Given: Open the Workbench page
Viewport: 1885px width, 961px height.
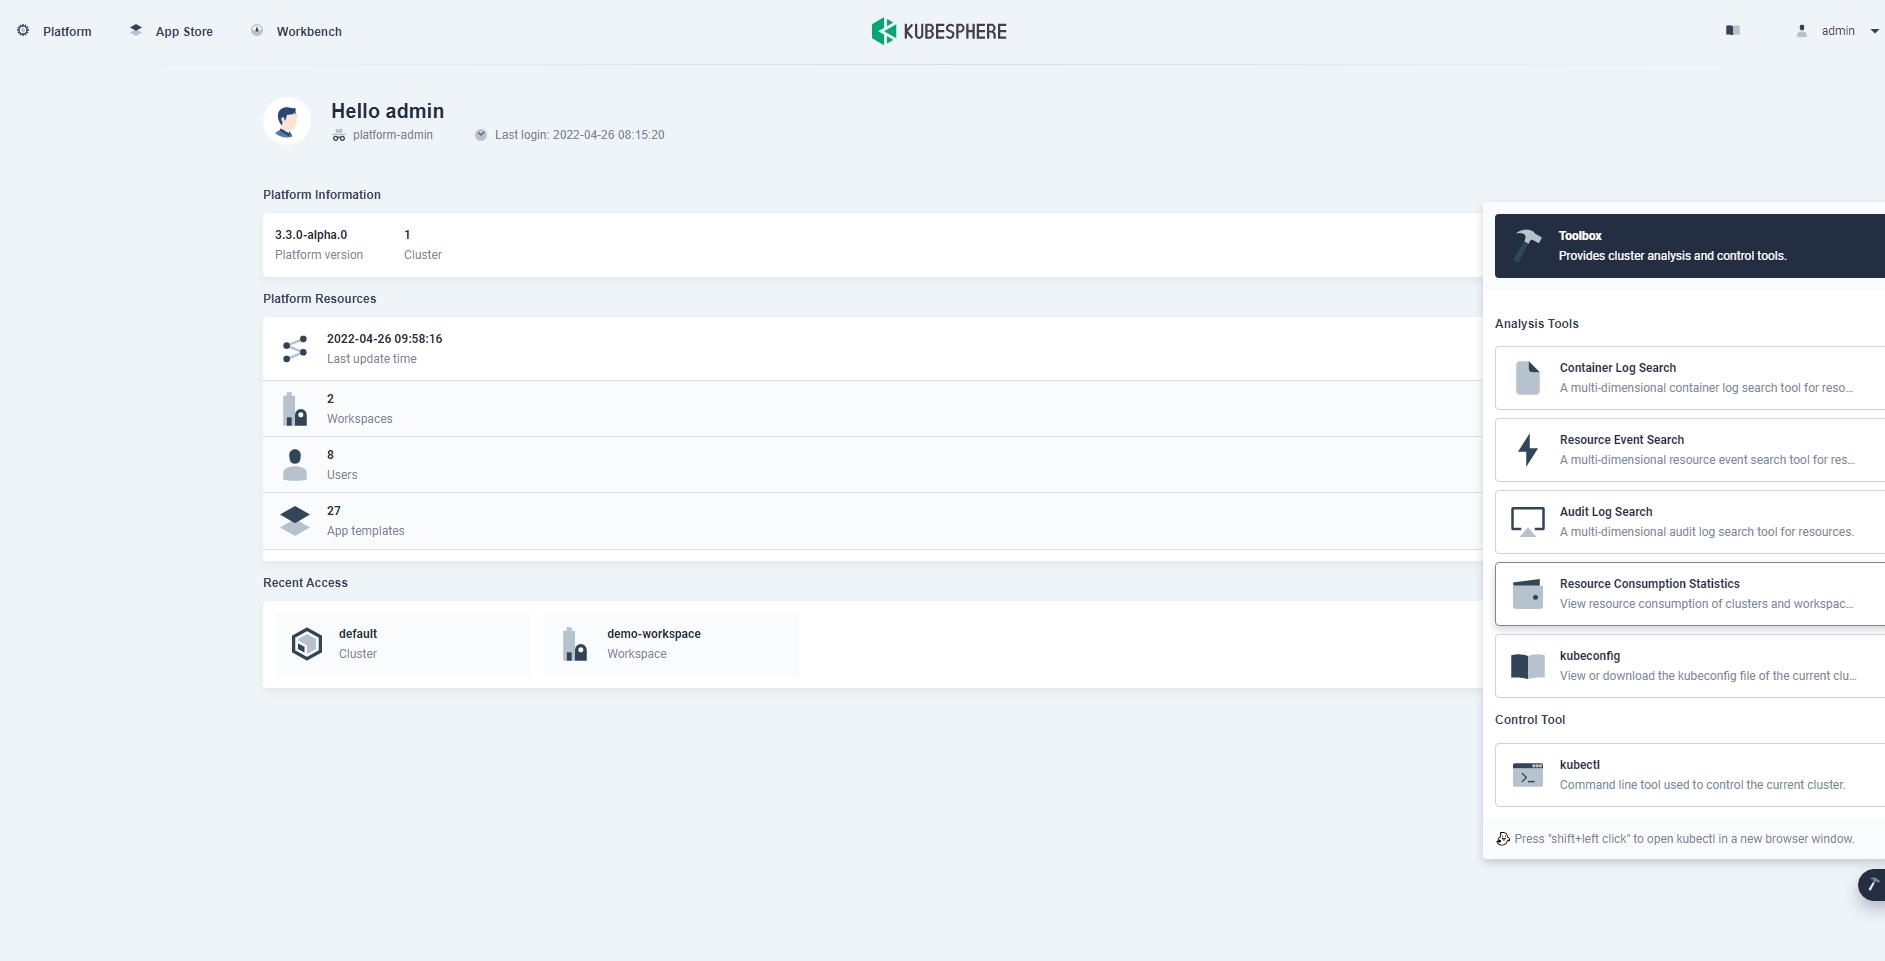Looking at the screenshot, I should 296,31.
